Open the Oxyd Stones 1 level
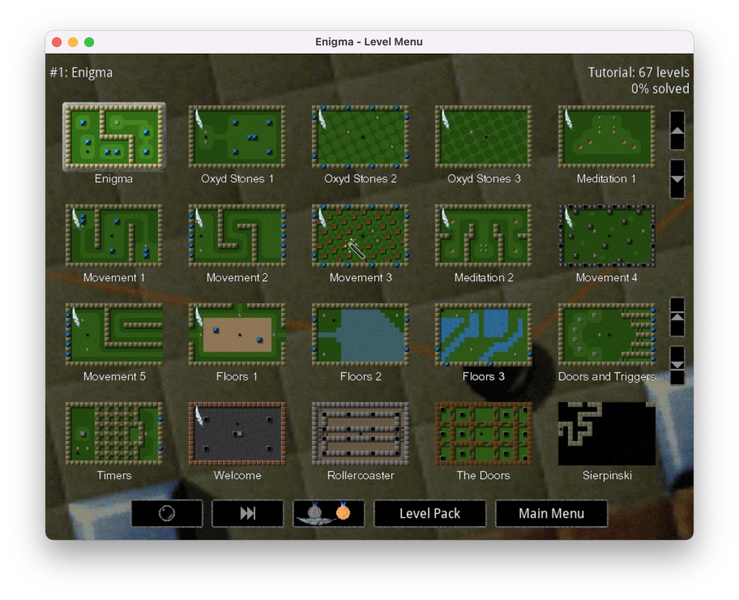 coord(237,137)
